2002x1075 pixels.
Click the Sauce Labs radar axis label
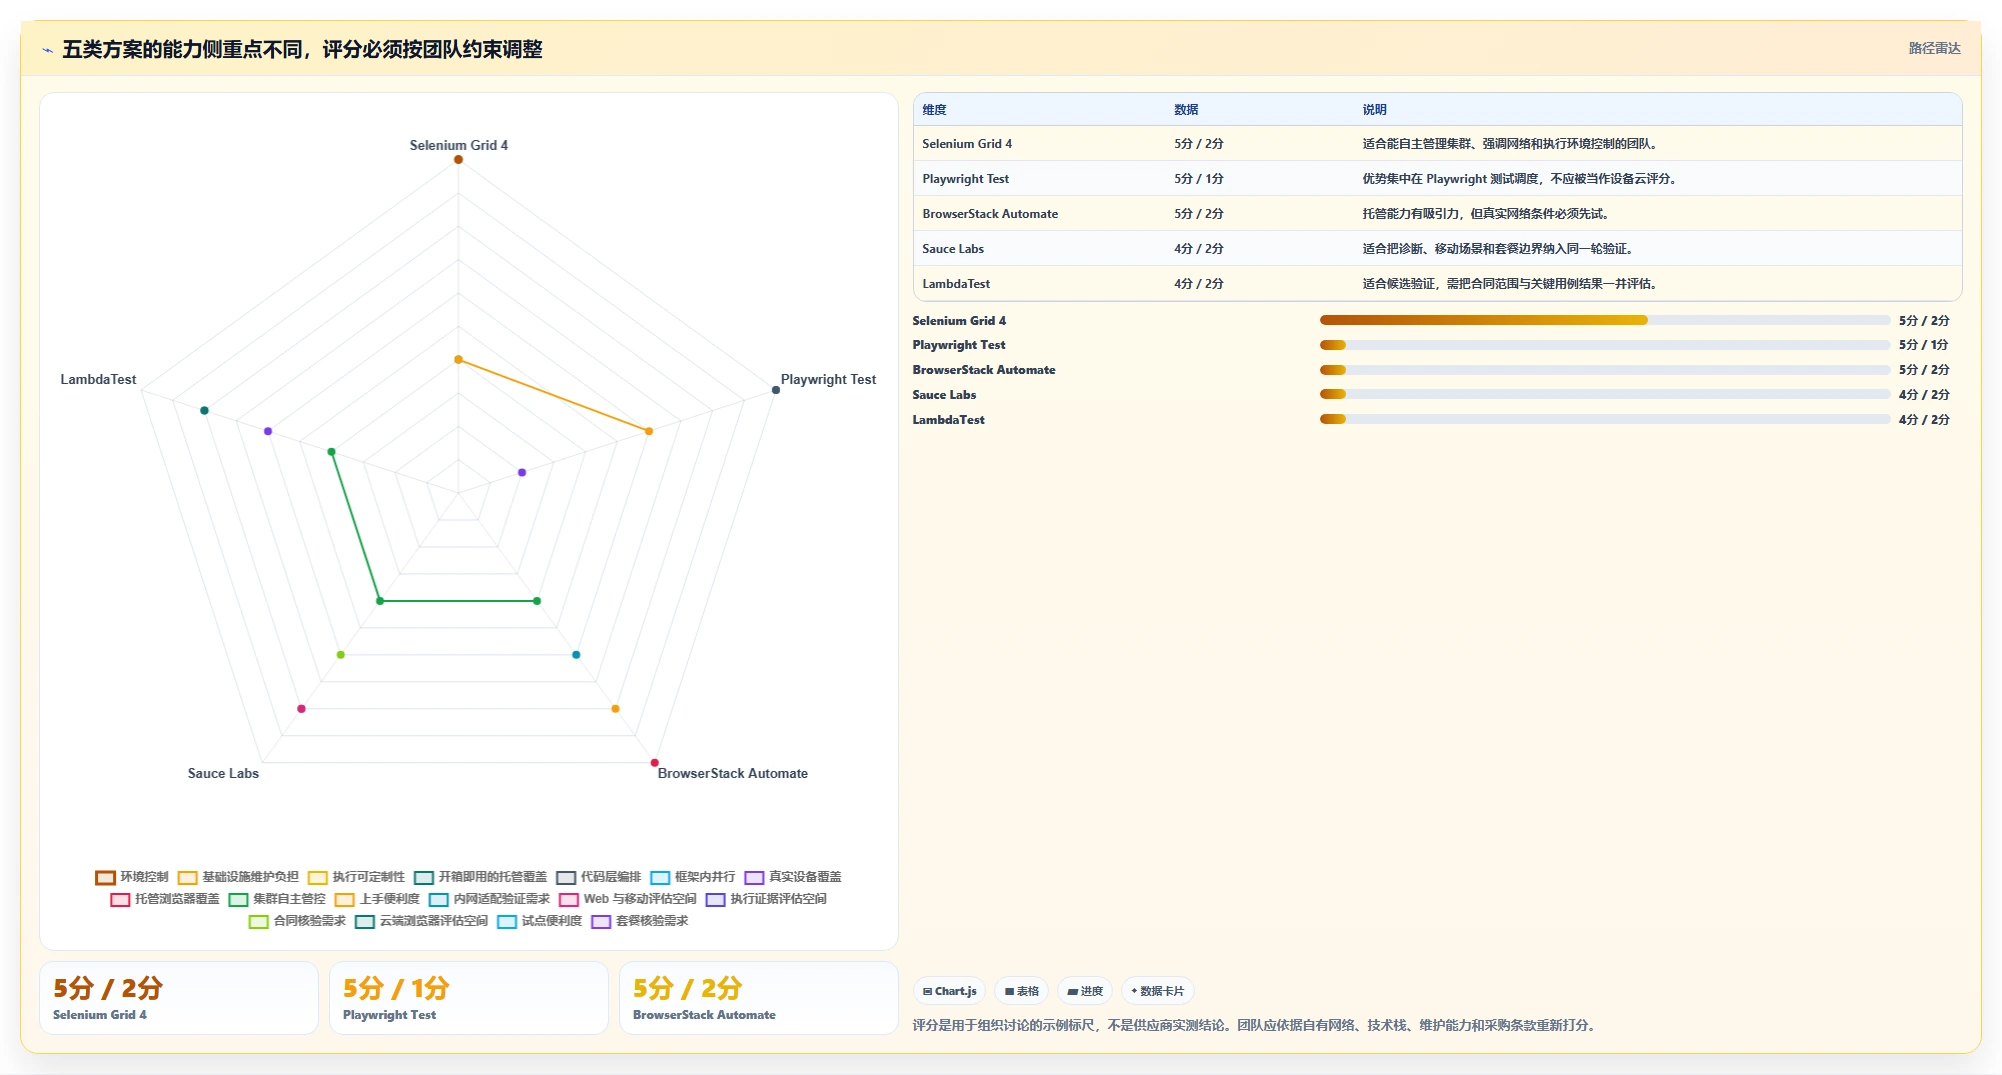[x=223, y=773]
